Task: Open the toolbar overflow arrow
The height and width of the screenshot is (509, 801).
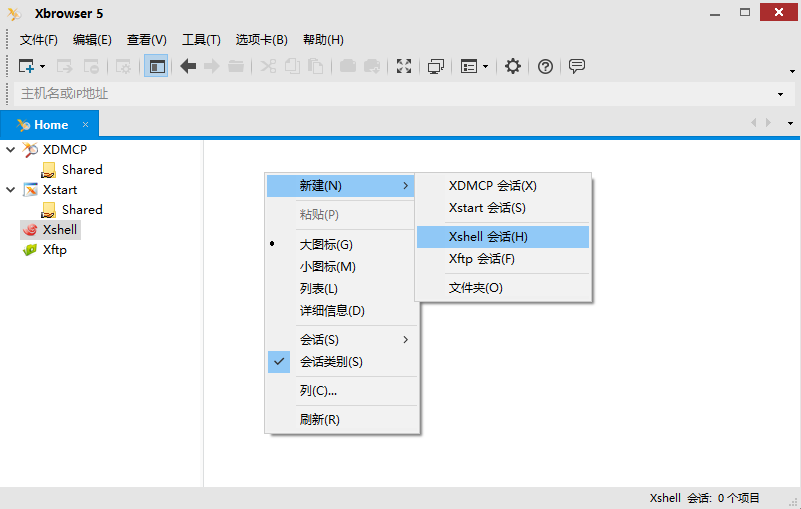Action: click(792, 72)
